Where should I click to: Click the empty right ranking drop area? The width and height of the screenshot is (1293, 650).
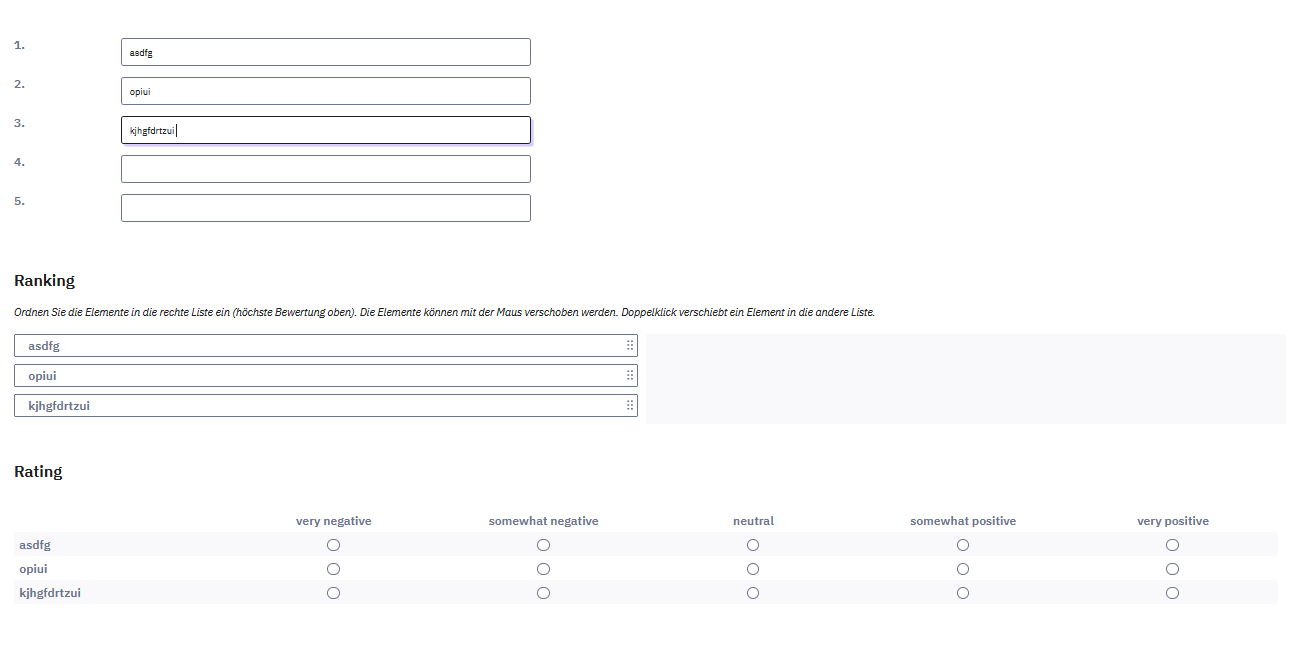966,379
